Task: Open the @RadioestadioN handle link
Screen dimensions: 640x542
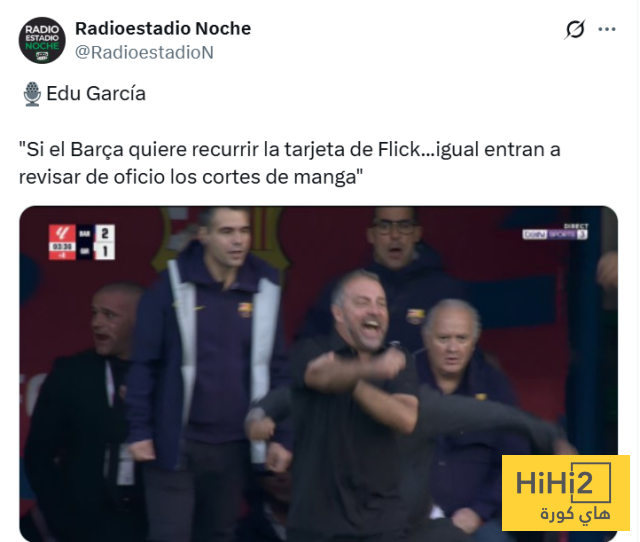Action: click(144, 53)
